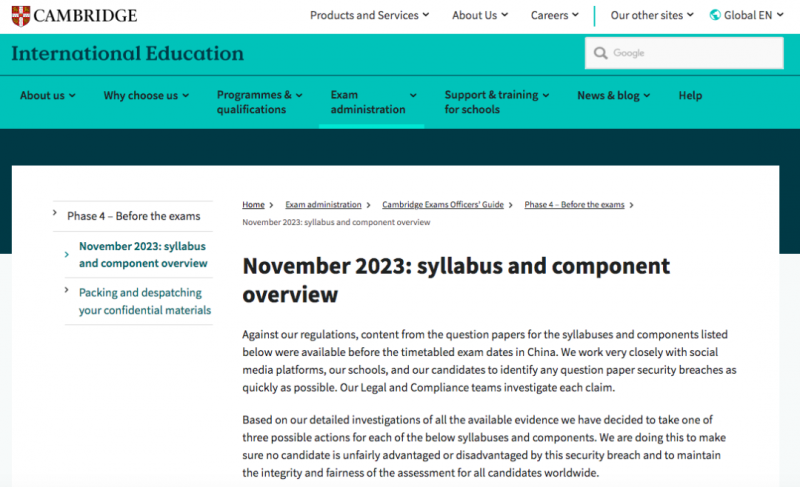The height and width of the screenshot is (487, 800).
Task: Open Packing and despatching your confidential materials
Action: pyautogui.click(x=145, y=301)
